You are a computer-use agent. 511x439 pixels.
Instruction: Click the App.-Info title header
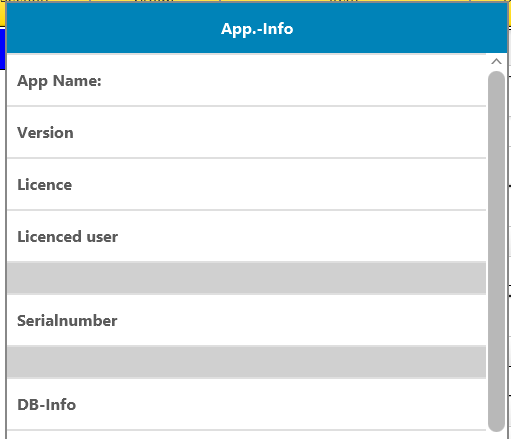pyautogui.click(x=257, y=28)
